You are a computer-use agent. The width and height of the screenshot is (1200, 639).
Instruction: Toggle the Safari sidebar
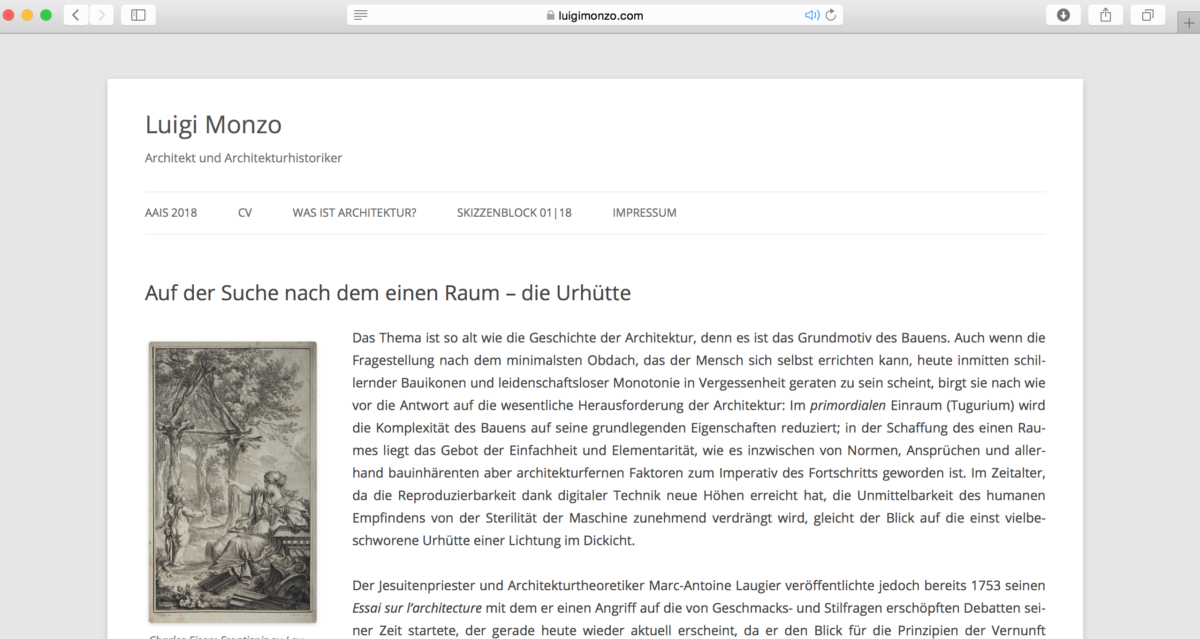(x=138, y=15)
